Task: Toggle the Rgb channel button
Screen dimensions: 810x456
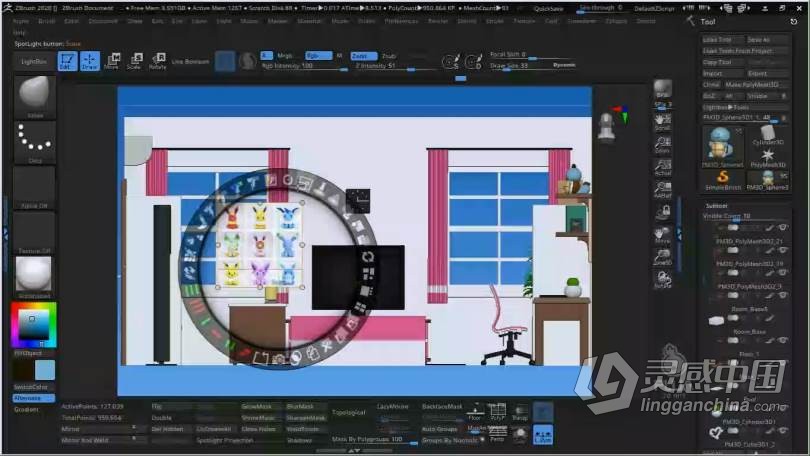Action: coord(318,56)
